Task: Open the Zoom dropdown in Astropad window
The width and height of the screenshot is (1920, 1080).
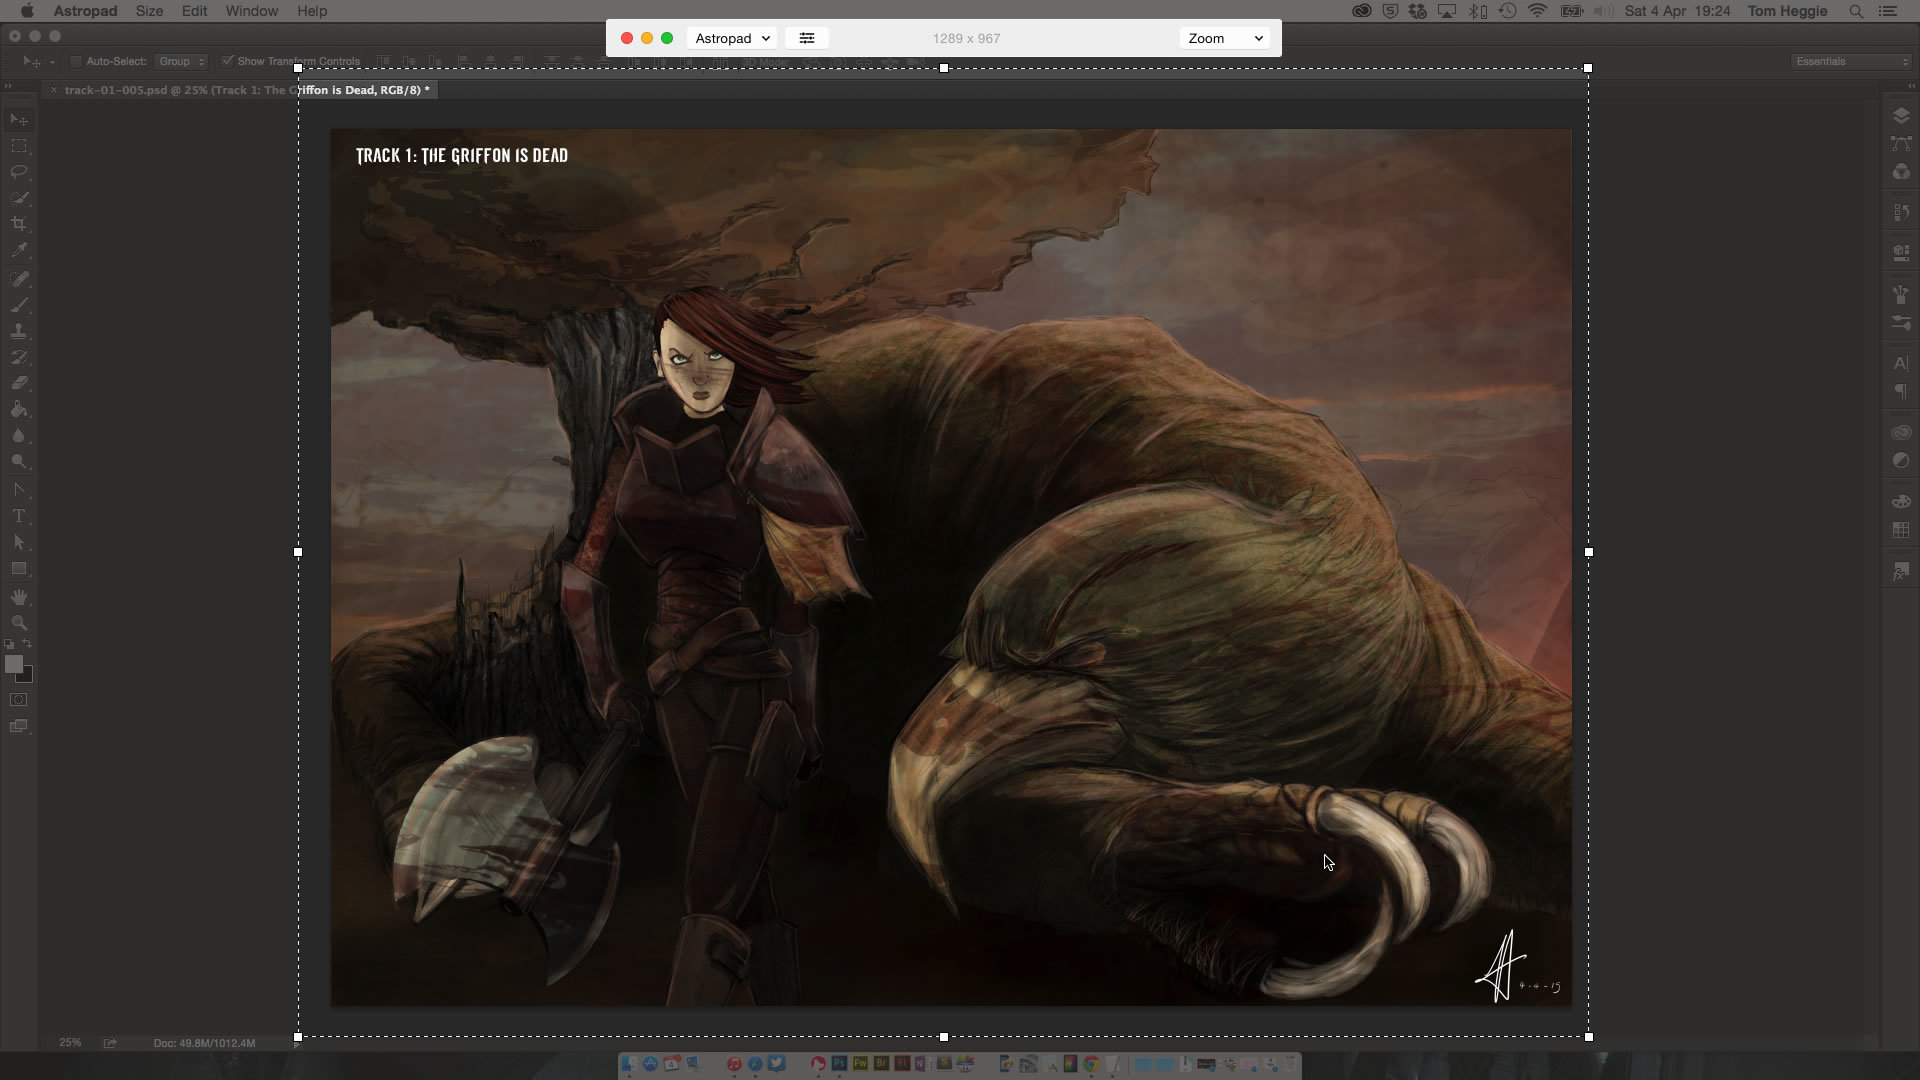Action: point(1225,38)
